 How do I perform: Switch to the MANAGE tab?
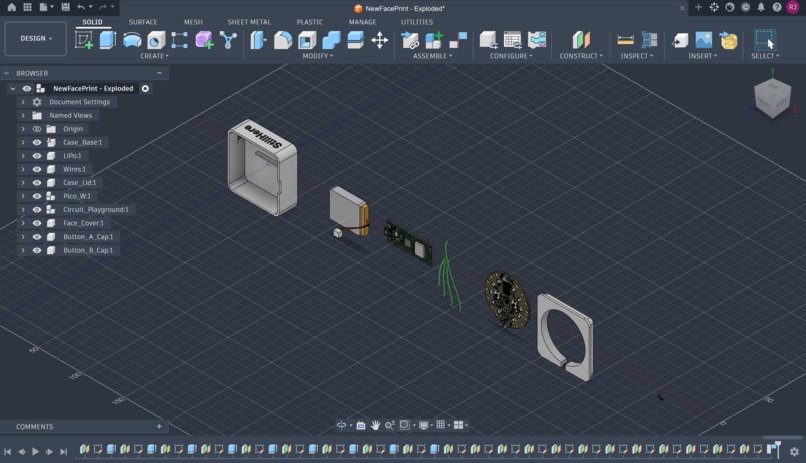point(362,22)
